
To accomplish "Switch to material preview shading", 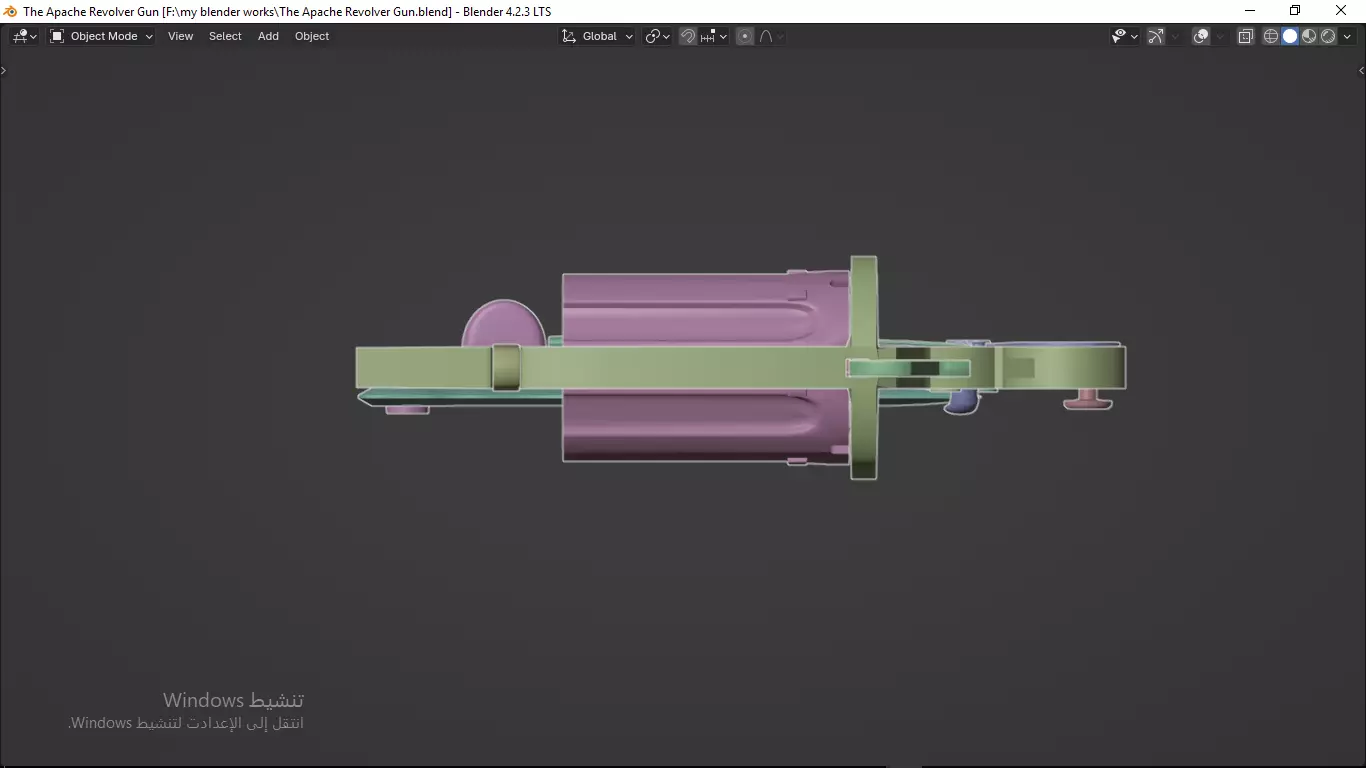I will pos(1309,36).
